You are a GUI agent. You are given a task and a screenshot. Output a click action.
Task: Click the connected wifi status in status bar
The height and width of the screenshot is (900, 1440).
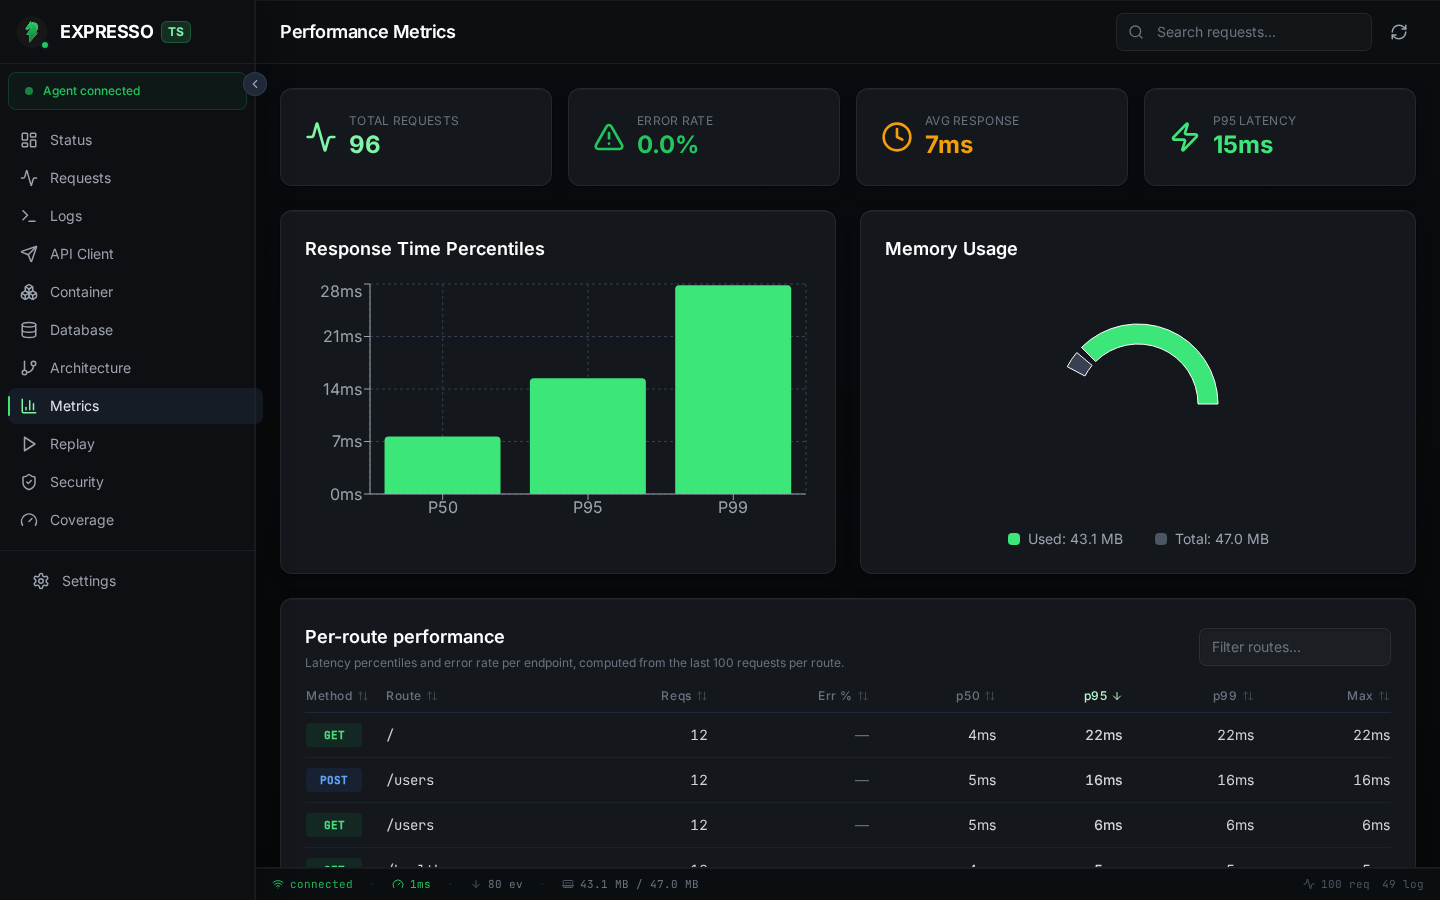point(313,884)
